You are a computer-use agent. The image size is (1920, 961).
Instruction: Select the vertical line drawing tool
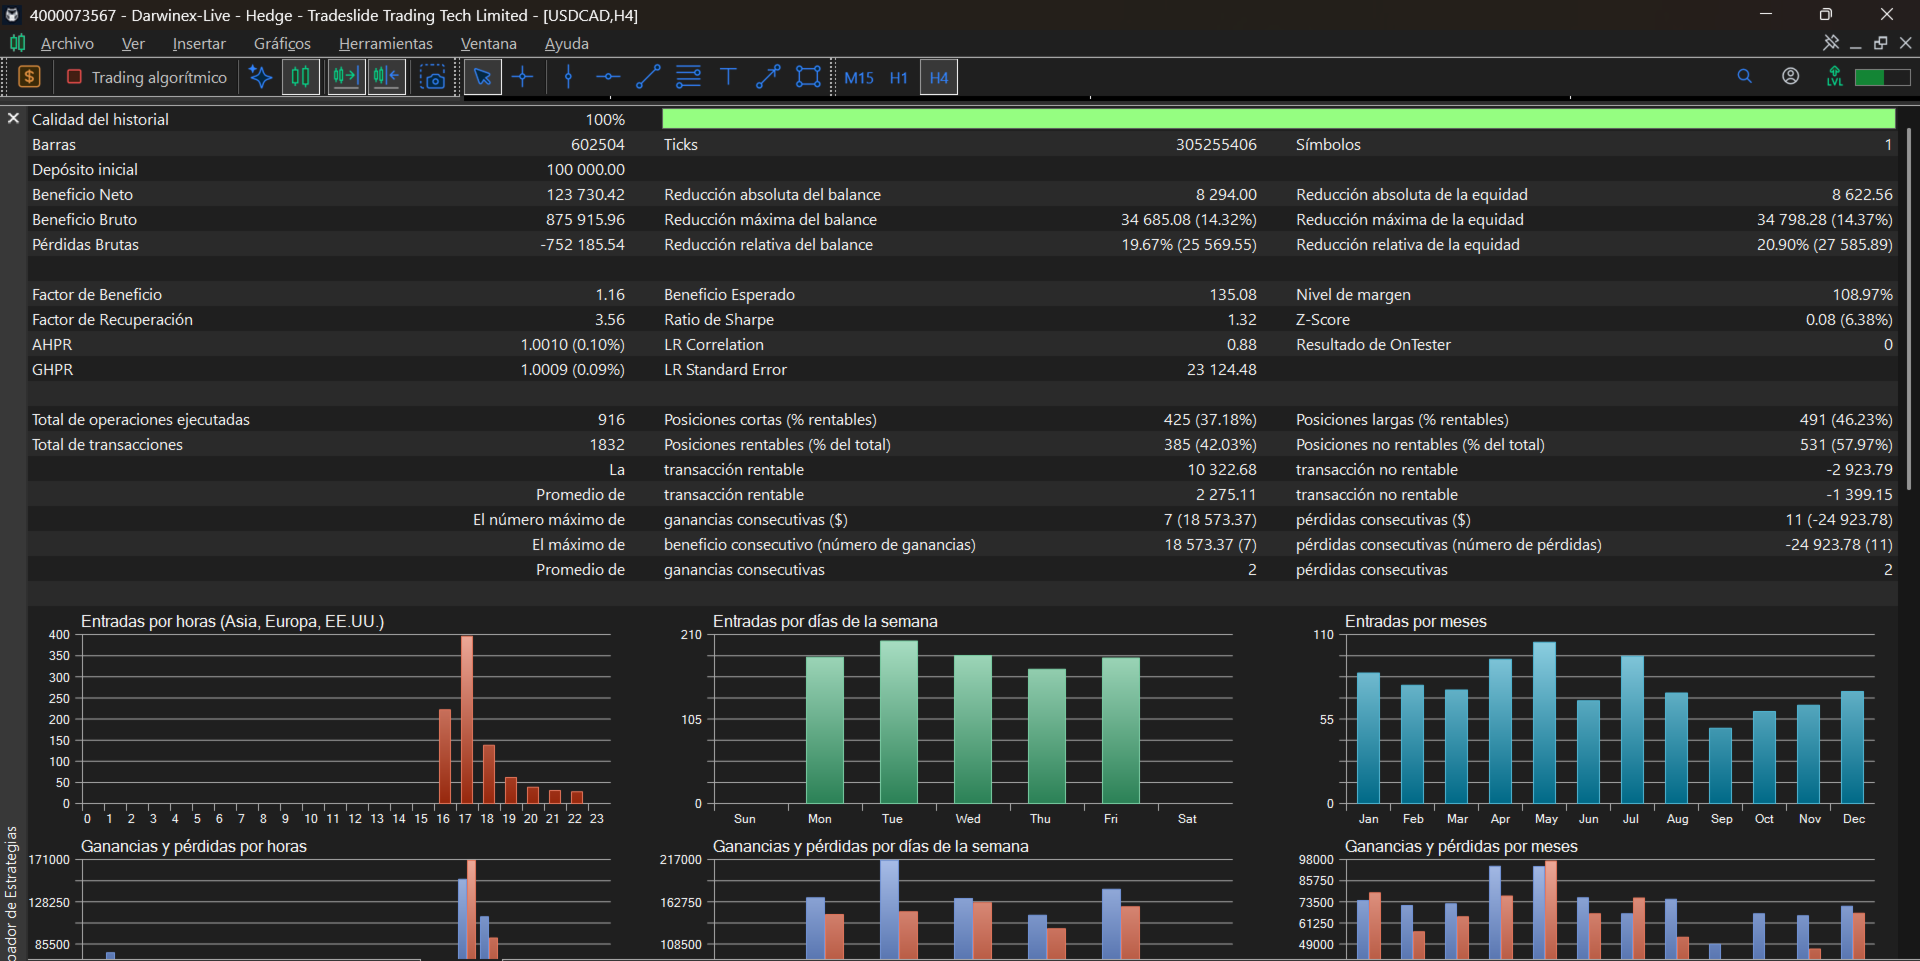(568, 77)
